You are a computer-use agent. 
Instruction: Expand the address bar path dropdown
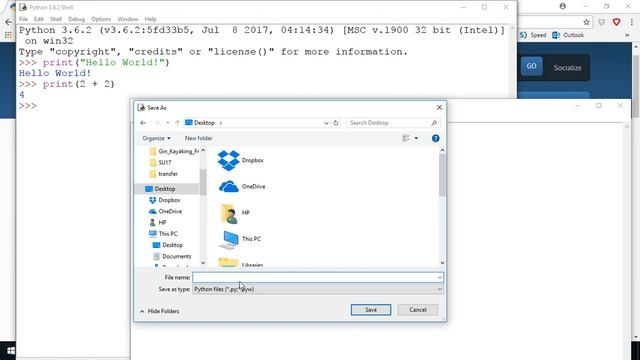pos(326,123)
